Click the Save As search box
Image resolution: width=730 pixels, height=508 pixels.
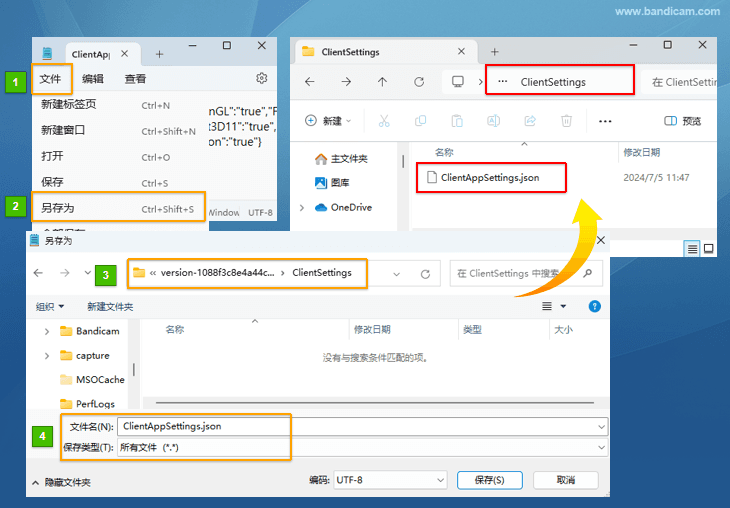526,273
